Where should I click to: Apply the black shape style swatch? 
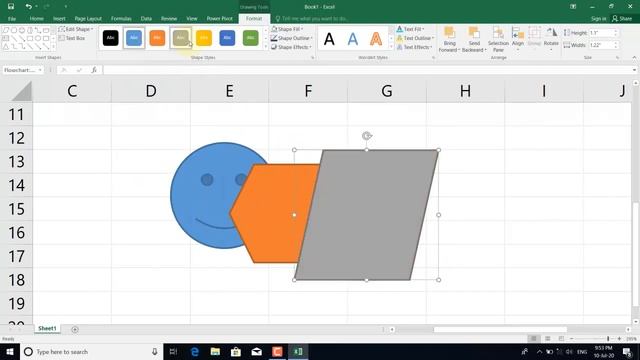point(111,38)
